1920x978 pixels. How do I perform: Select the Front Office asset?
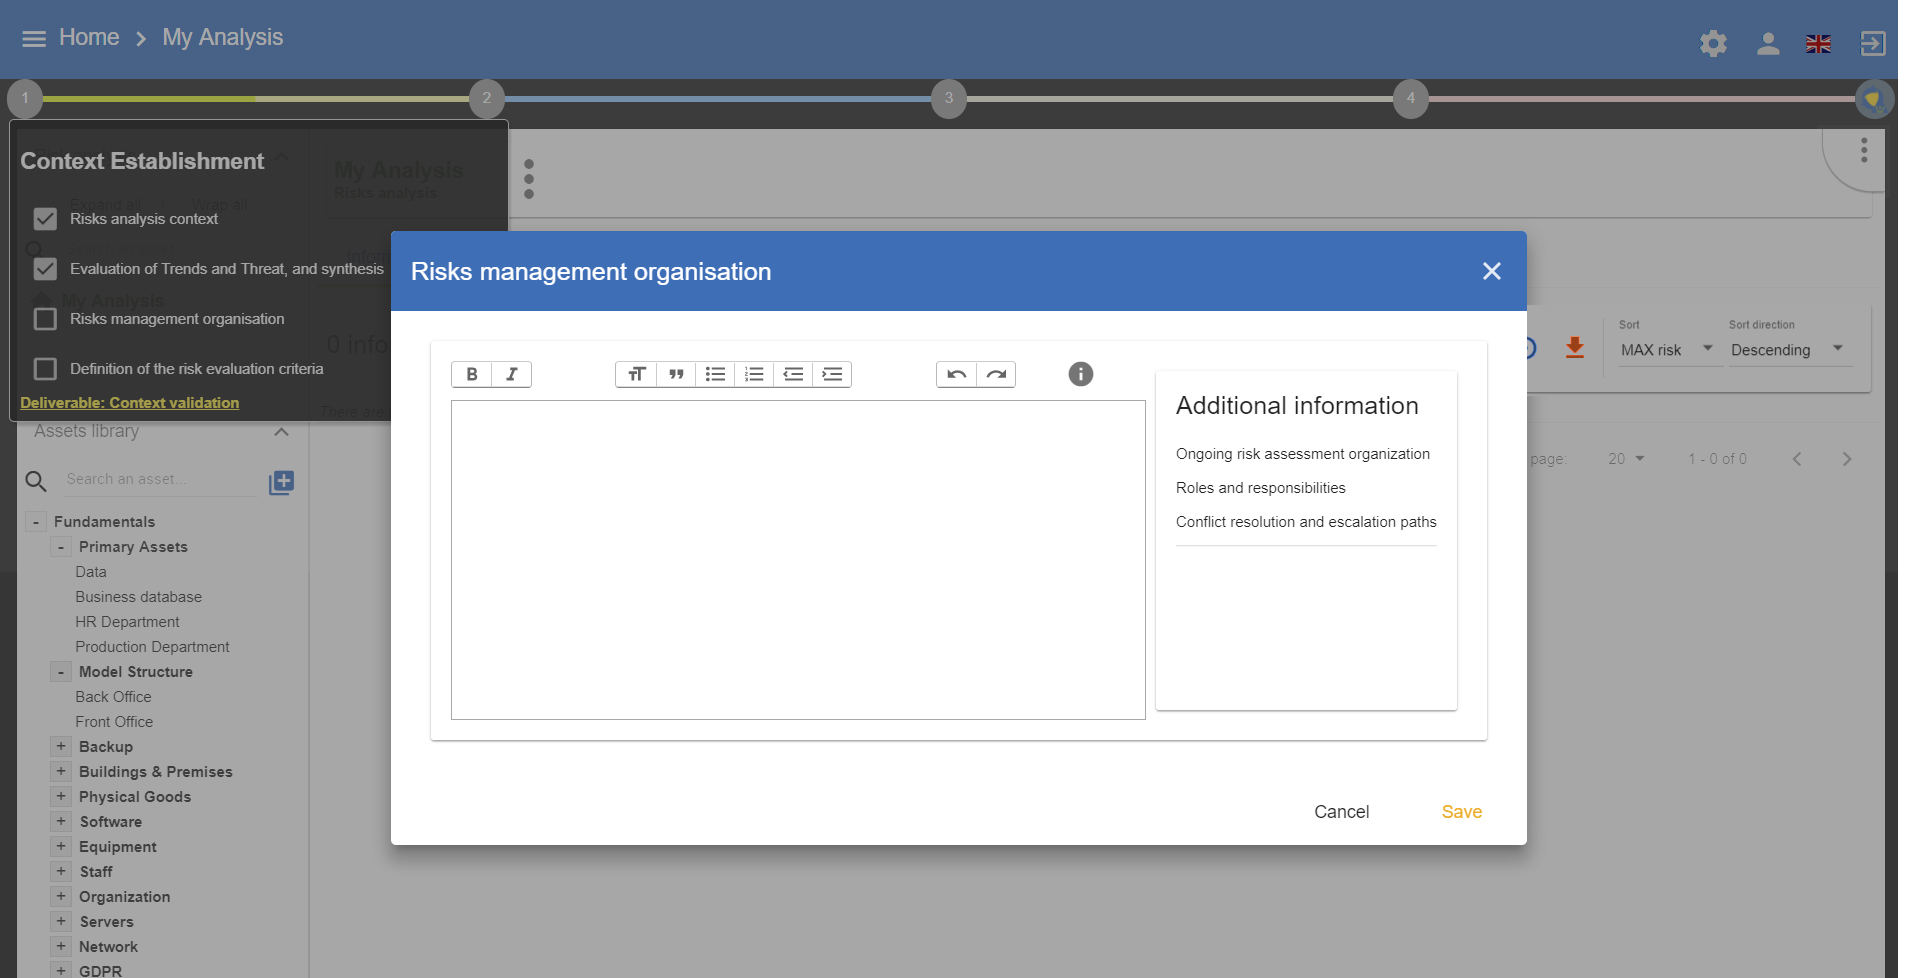pyautogui.click(x=115, y=722)
